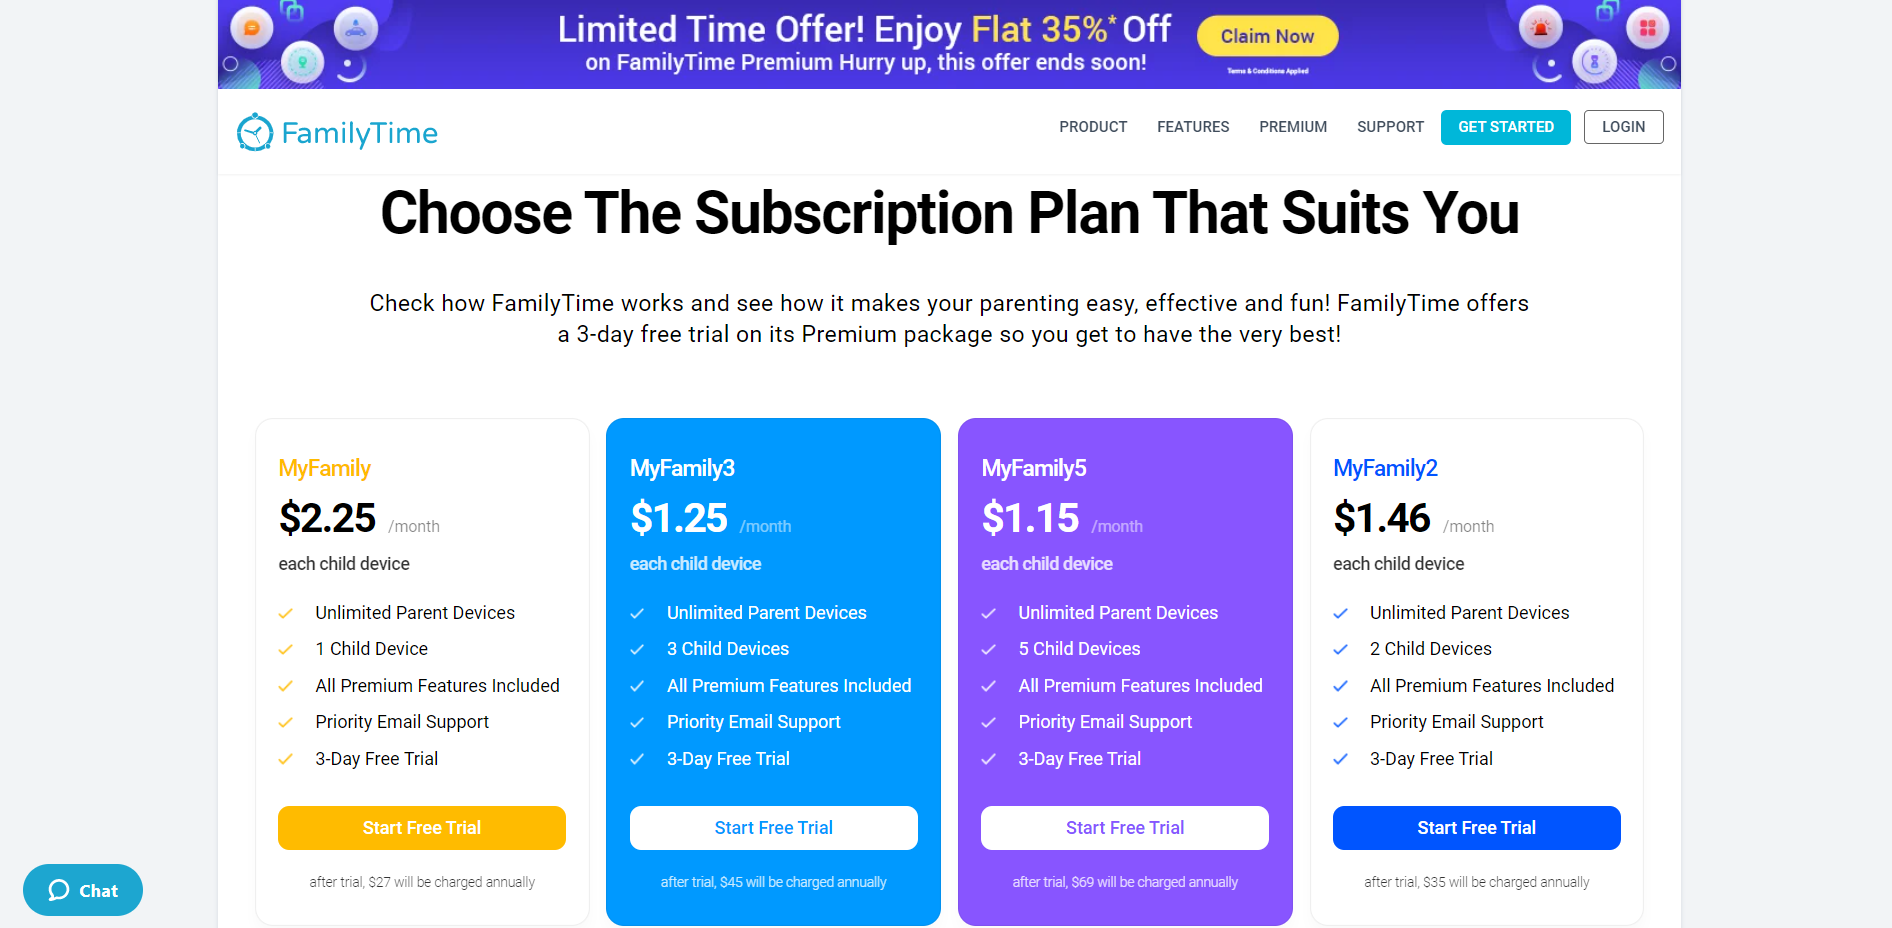The width and height of the screenshot is (1892, 928).
Task: Start the MyFamily2 plan free trial
Action: (1476, 828)
